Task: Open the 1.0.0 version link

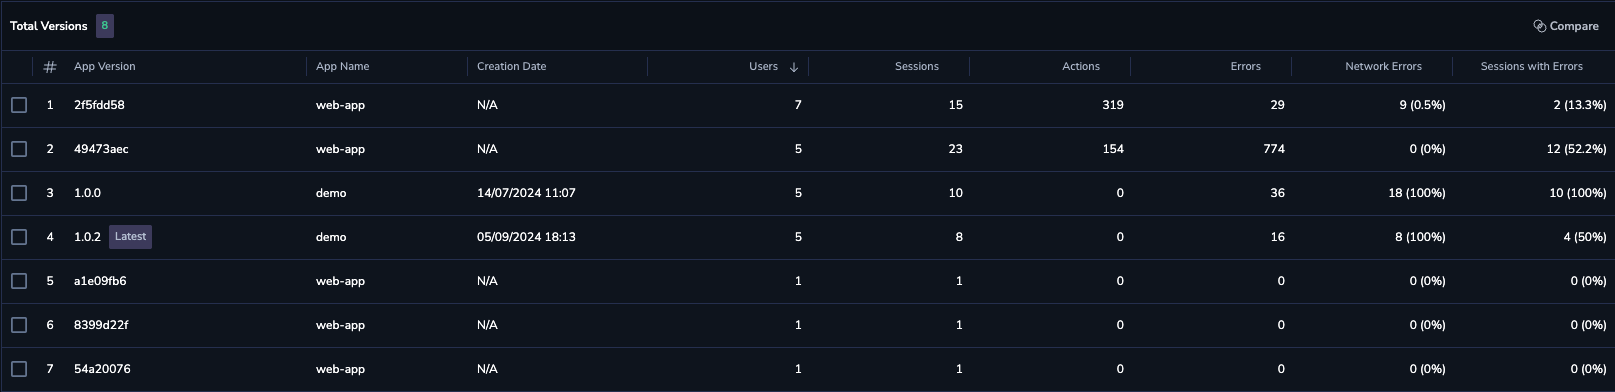Action: [x=87, y=193]
